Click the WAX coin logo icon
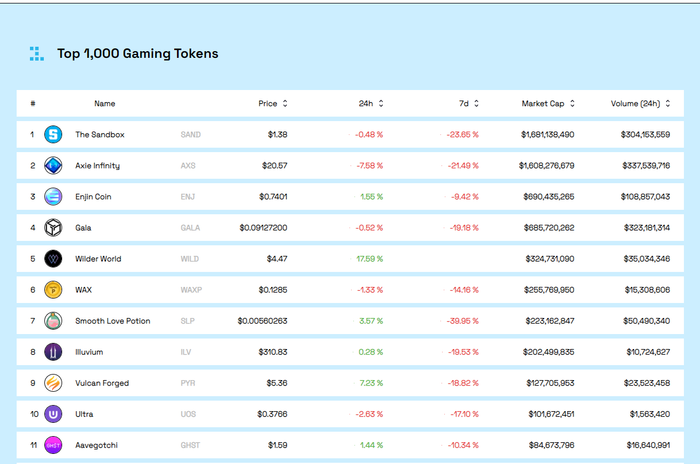The height and width of the screenshot is (464, 700). [x=53, y=290]
